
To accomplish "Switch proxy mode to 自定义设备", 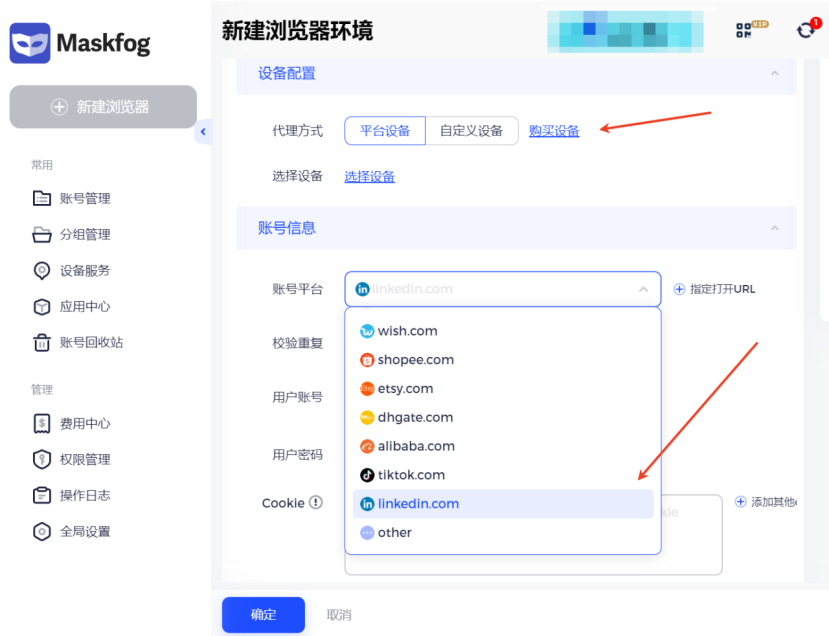I will pos(471,131).
